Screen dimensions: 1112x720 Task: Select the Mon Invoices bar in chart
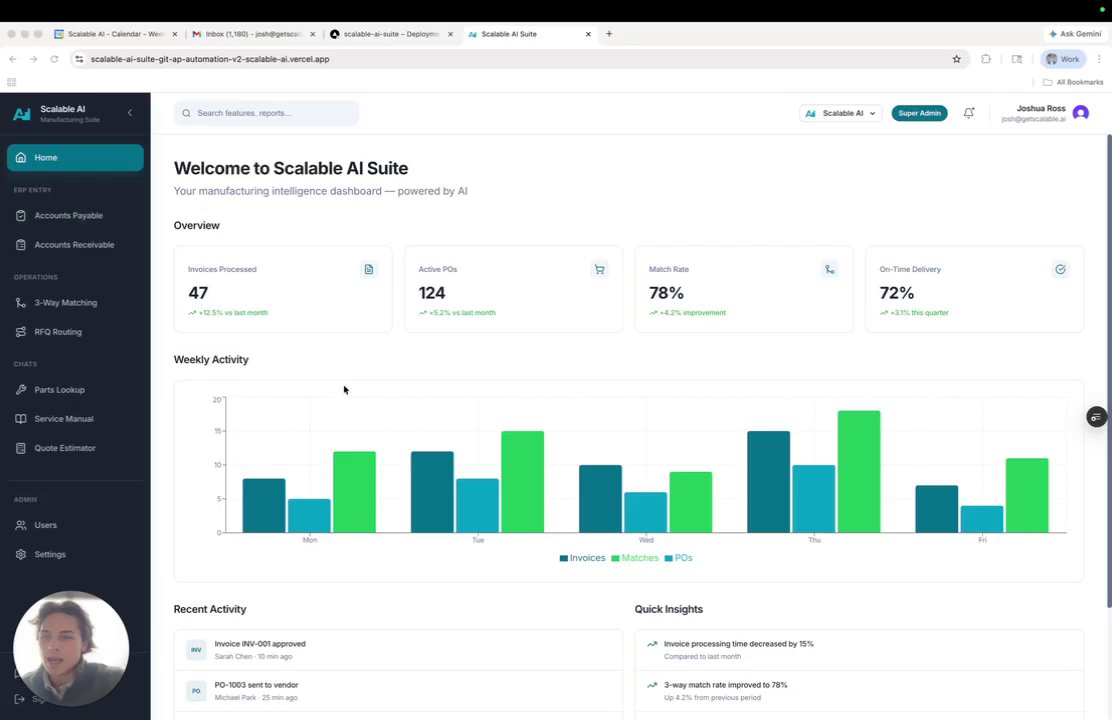coord(264,506)
